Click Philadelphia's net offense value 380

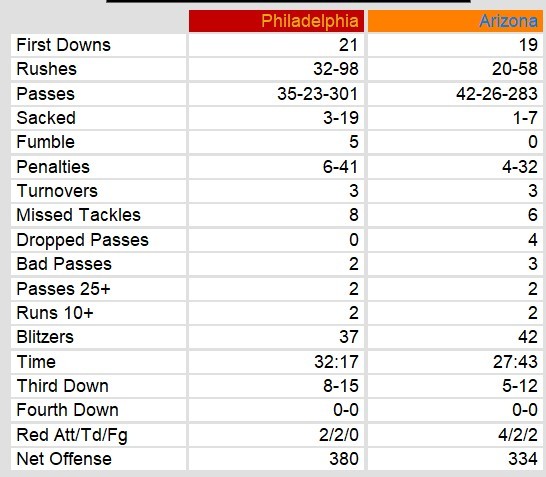pos(344,459)
